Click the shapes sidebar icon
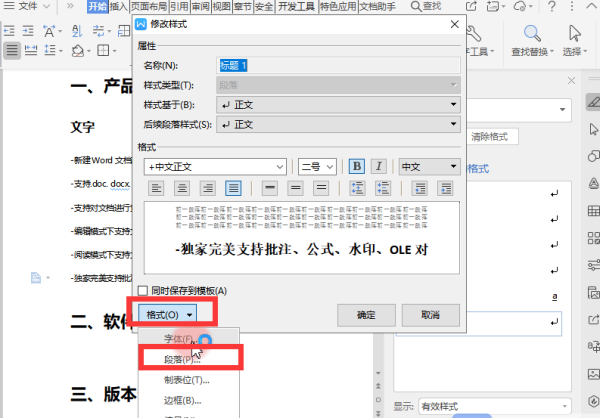600x418 pixels. click(x=593, y=156)
